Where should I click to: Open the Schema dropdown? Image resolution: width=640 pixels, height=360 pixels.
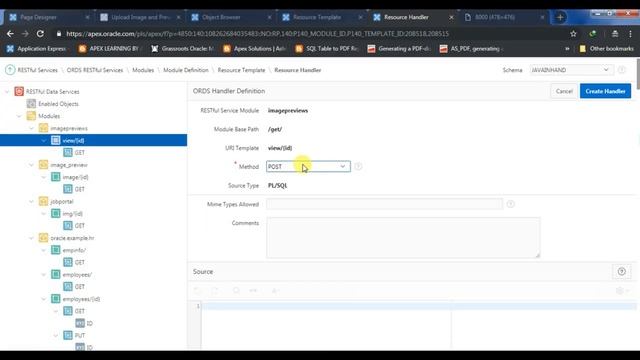click(x=571, y=70)
